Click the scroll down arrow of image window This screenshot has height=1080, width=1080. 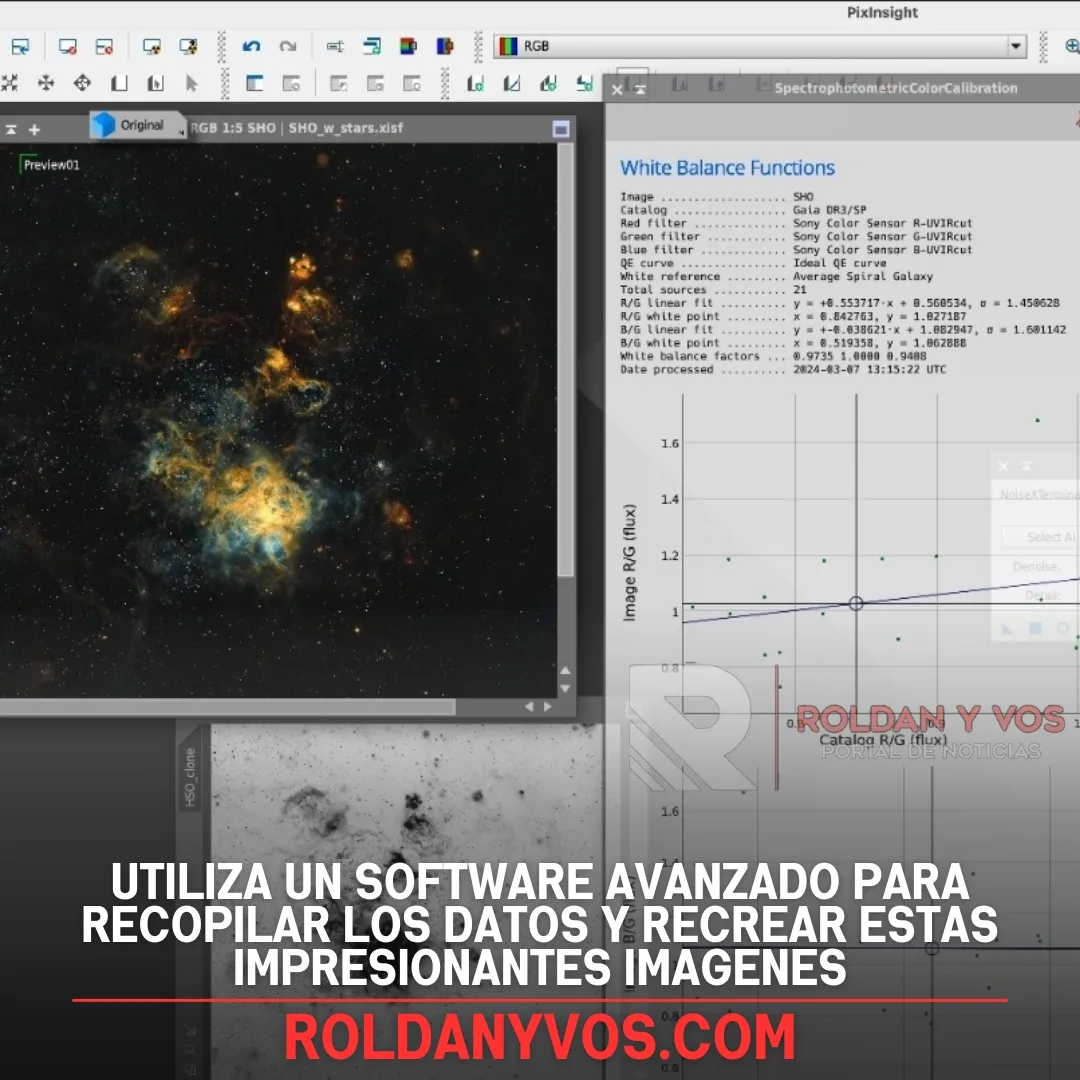pyautogui.click(x=565, y=688)
